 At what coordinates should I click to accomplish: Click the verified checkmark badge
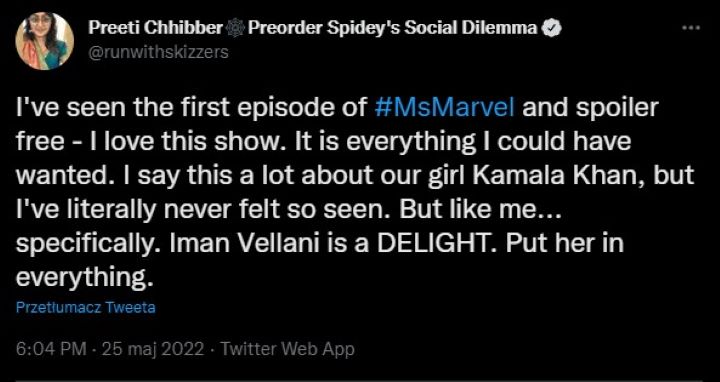[x=551, y=28]
